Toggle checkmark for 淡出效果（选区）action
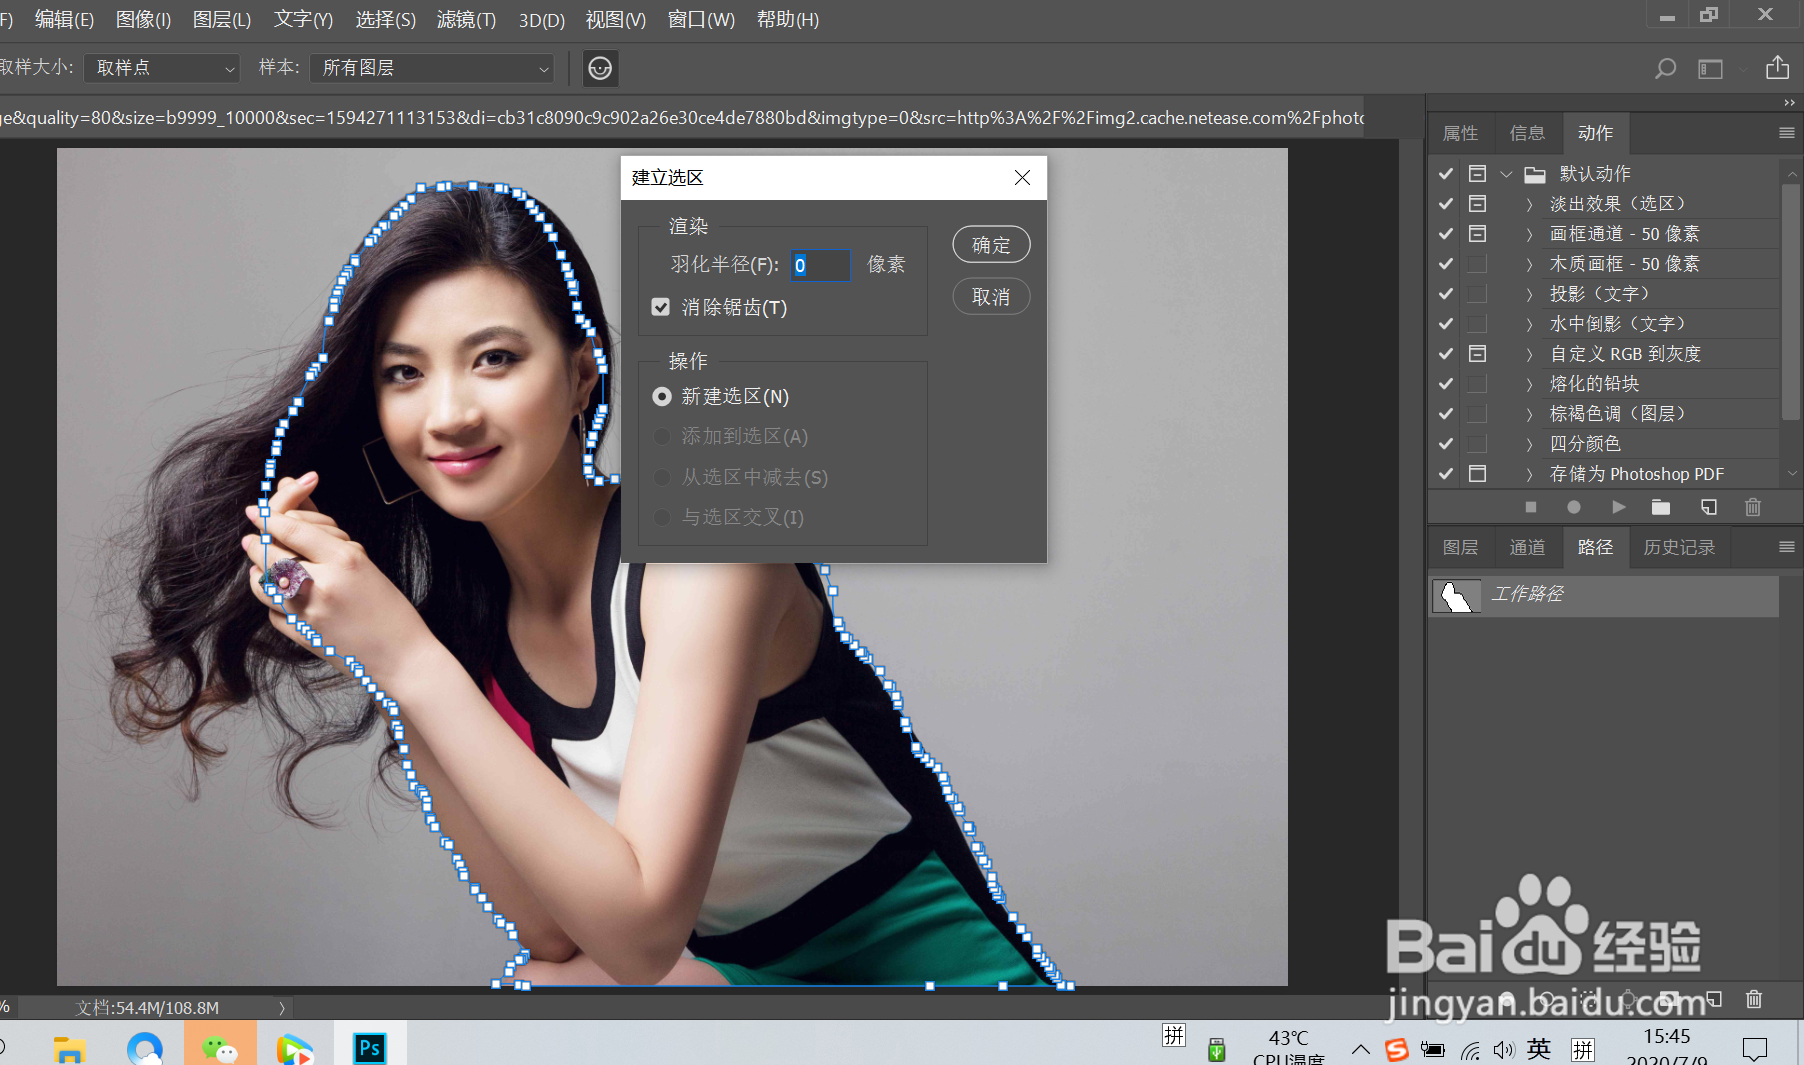This screenshot has width=1804, height=1065. [x=1446, y=203]
